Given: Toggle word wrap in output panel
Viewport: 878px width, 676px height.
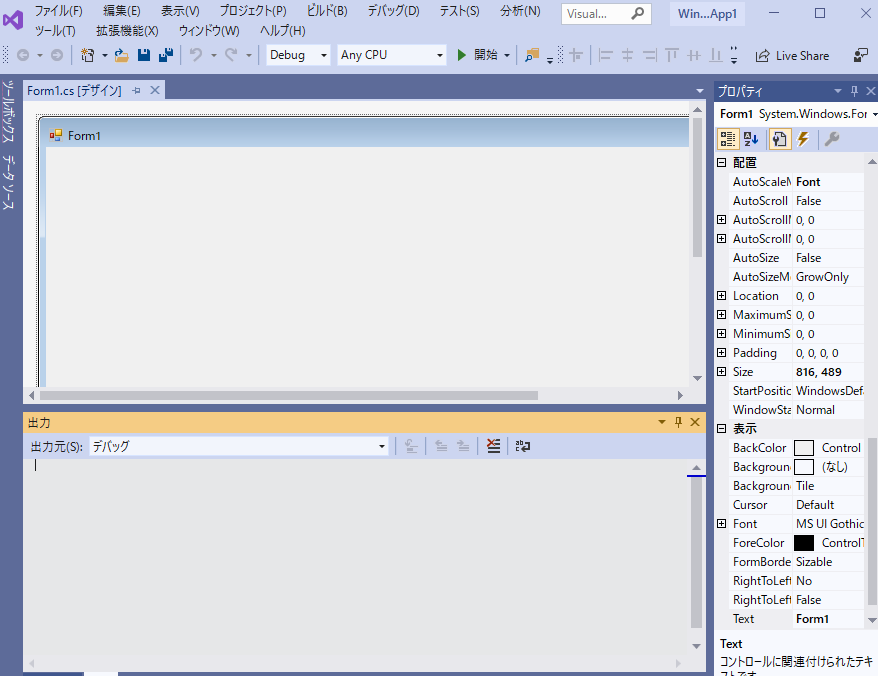Looking at the screenshot, I should click(x=522, y=446).
